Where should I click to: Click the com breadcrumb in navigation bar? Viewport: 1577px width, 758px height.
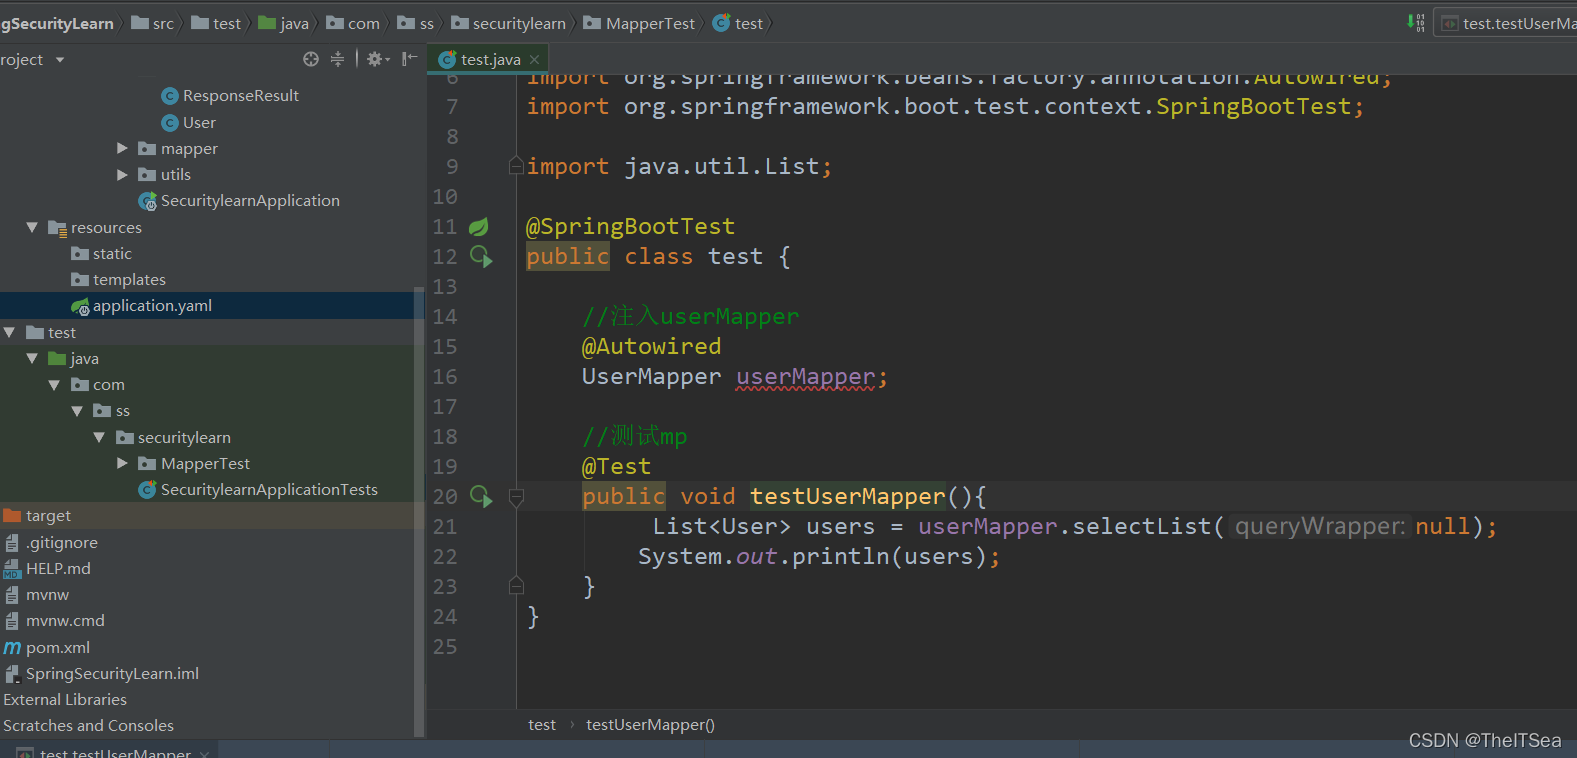[353, 23]
